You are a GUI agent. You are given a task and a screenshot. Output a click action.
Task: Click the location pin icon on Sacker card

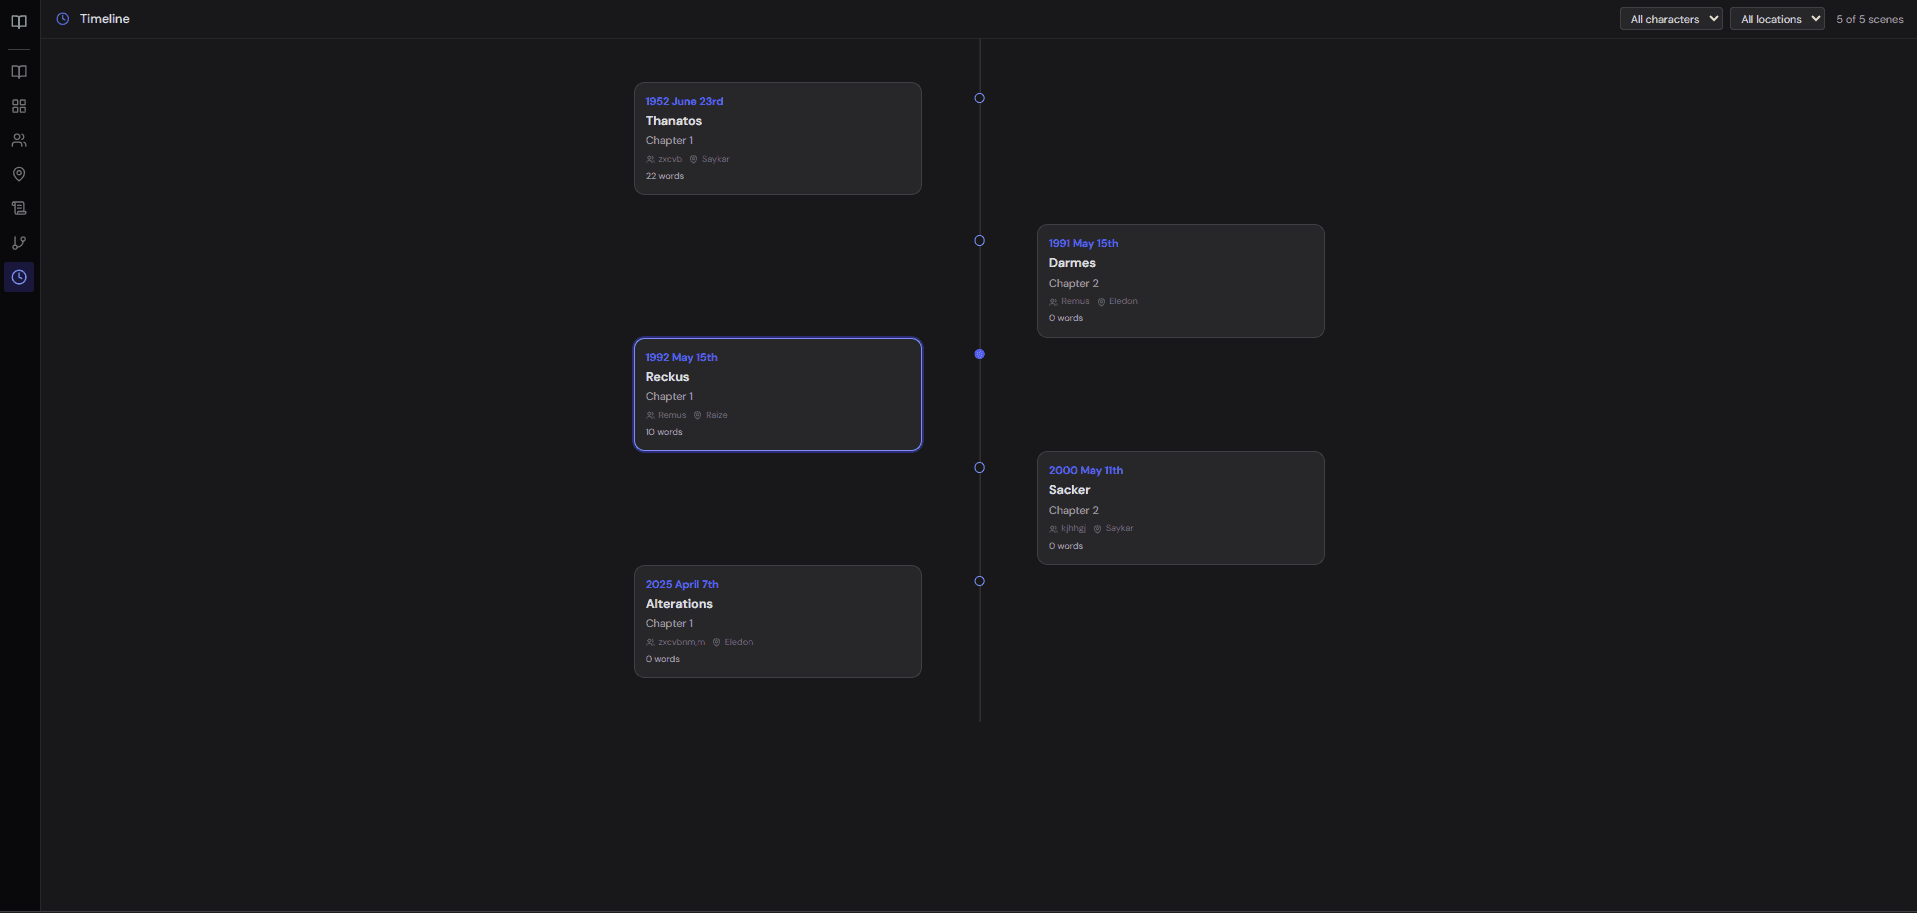[x=1097, y=528]
